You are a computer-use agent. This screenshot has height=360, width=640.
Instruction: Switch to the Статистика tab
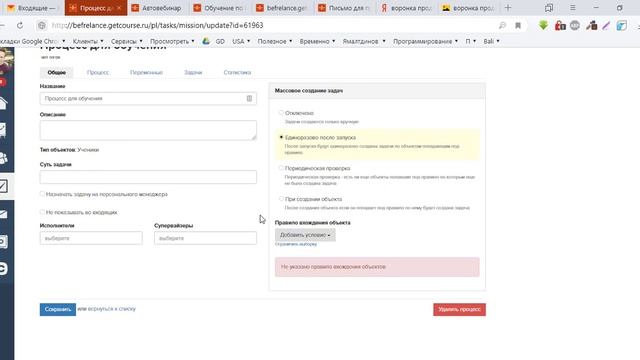pyautogui.click(x=237, y=72)
